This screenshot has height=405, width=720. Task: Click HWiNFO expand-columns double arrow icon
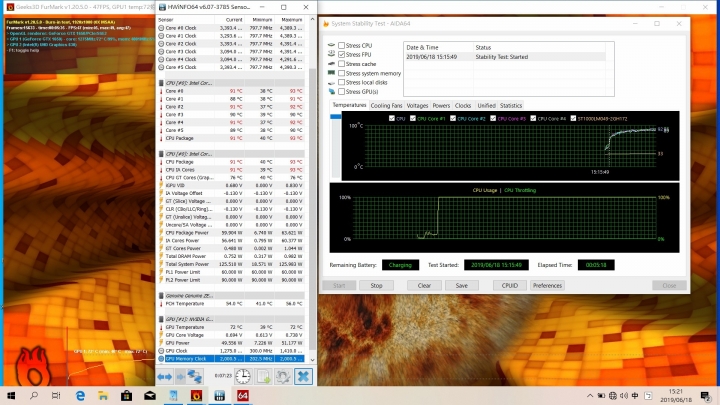(164, 377)
